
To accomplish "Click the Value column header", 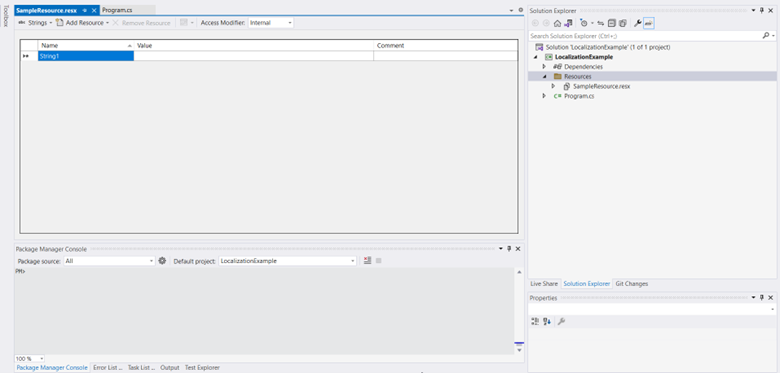I will click(x=254, y=45).
